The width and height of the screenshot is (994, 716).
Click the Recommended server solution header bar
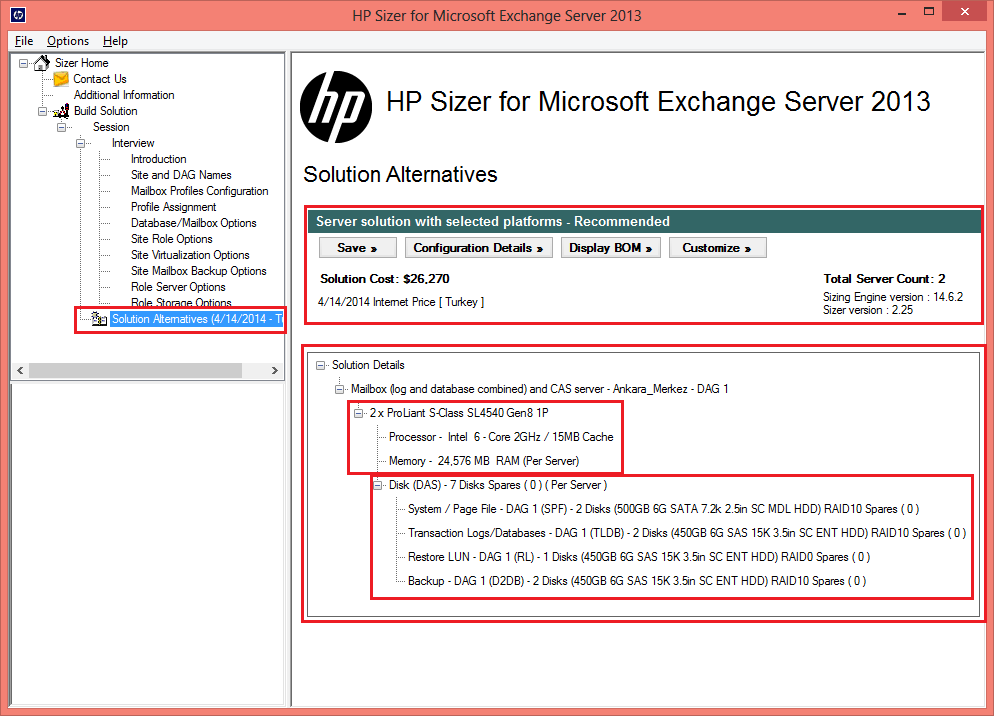point(645,221)
